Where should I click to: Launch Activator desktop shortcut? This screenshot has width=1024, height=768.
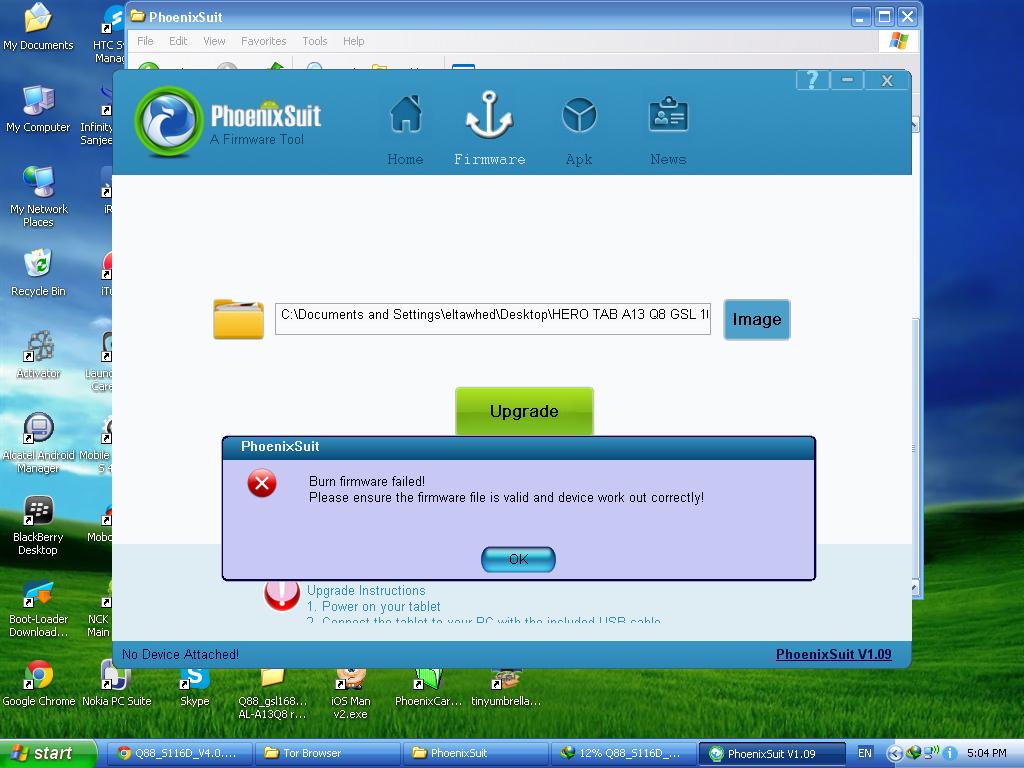39,355
